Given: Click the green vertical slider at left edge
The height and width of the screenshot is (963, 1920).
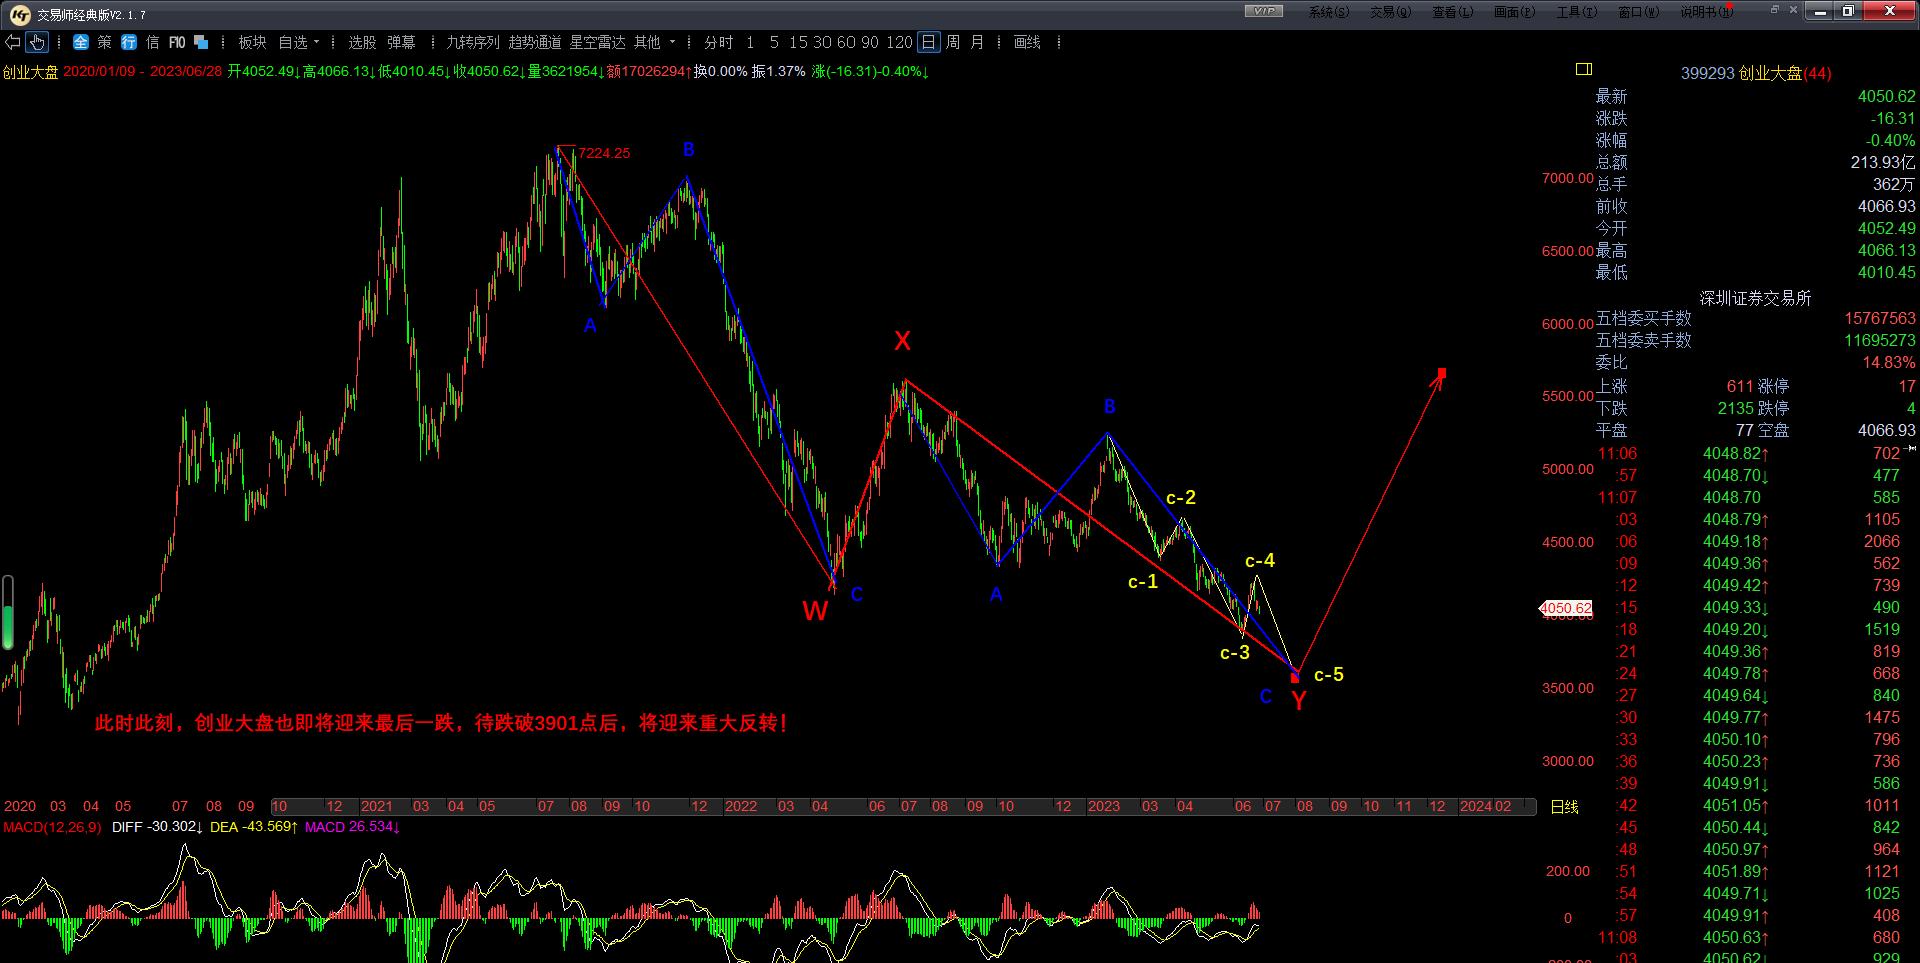Looking at the screenshot, I should [x=8, y=613].
